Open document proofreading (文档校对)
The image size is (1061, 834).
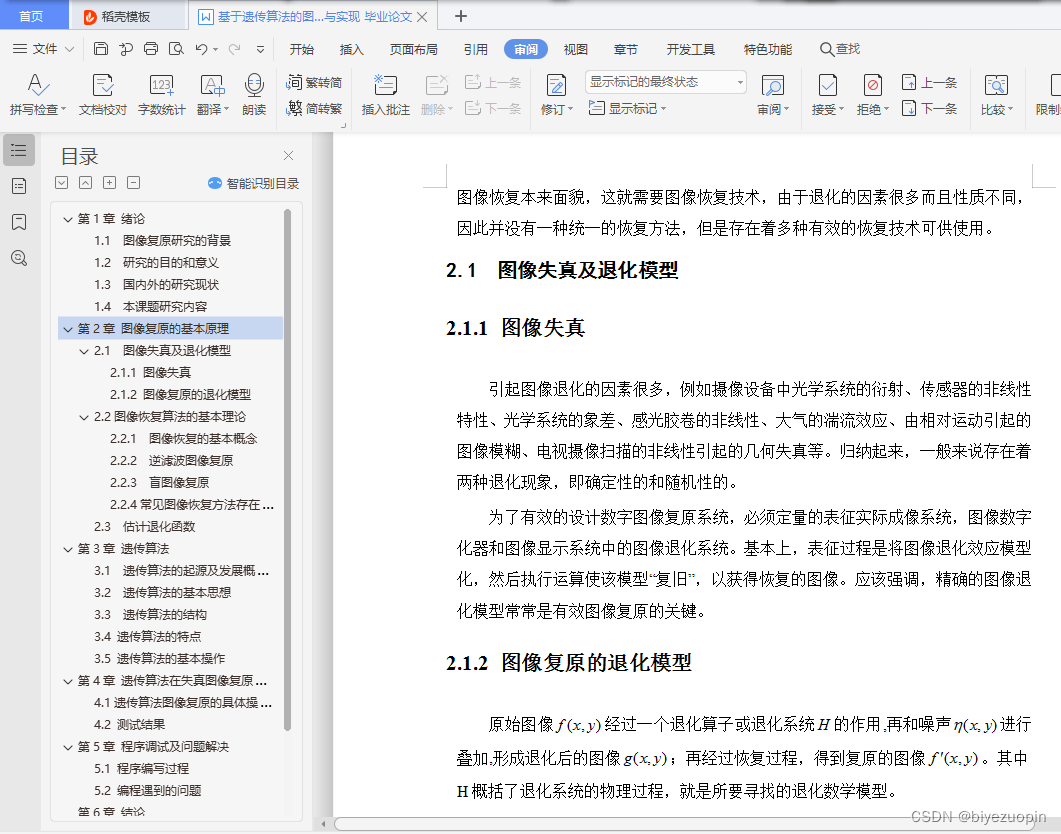[103, 94]
